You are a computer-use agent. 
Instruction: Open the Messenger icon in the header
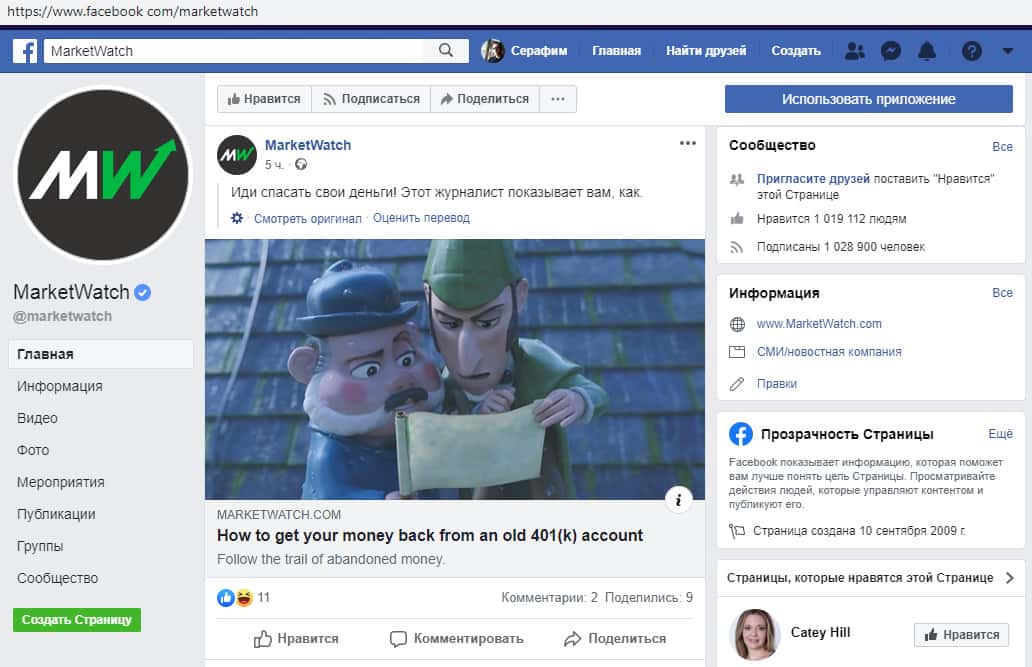pos(890,51)
